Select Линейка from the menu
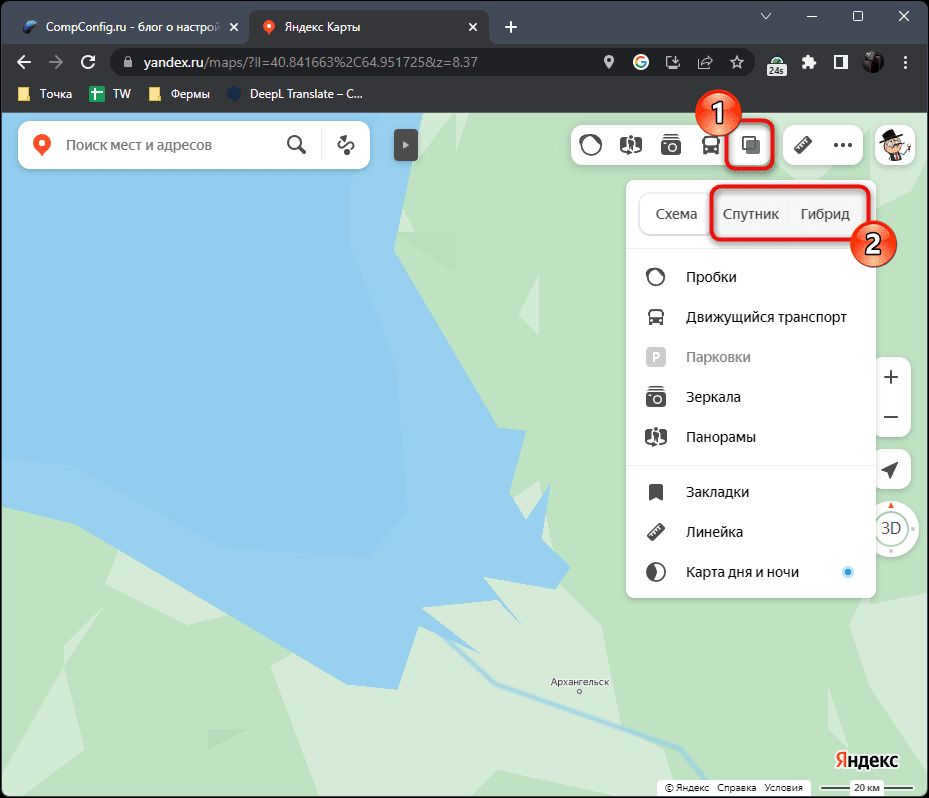This screenshot has width=929, height=798. coord(751,532)
